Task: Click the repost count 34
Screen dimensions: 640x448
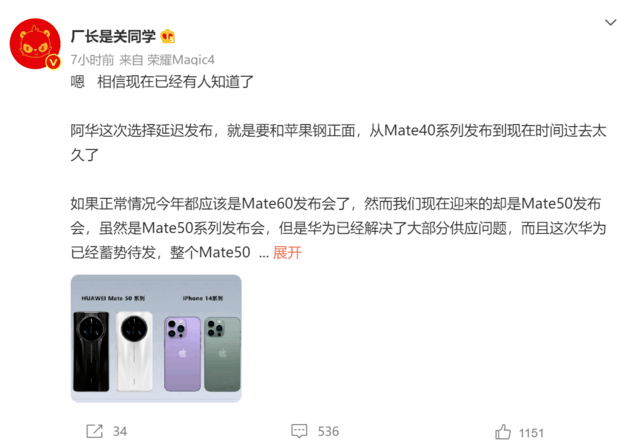Action: coord(120,432)
